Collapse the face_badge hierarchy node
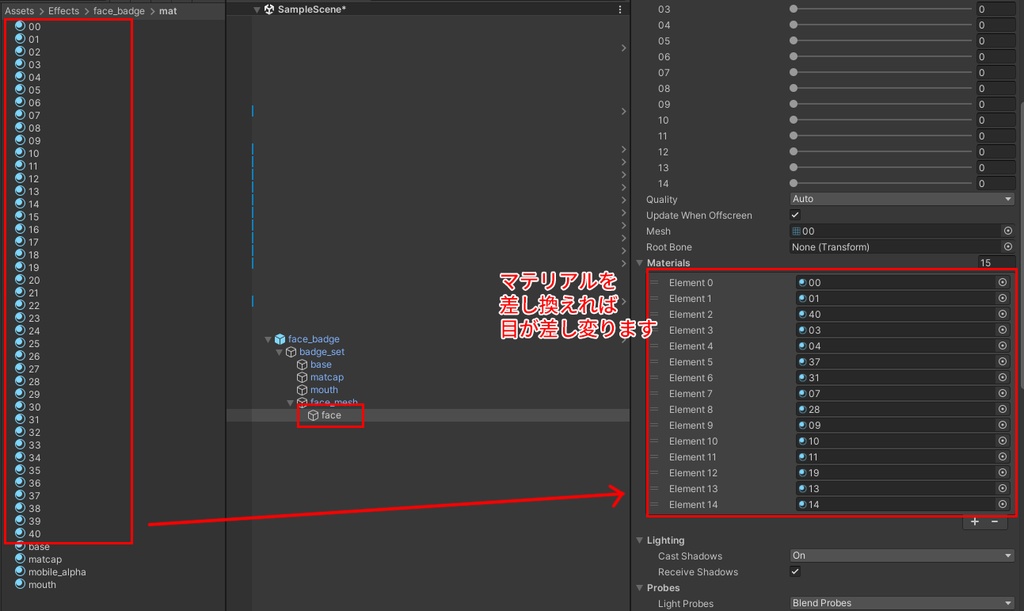Viewport: 1024px width, 611px height. (268, 339)
